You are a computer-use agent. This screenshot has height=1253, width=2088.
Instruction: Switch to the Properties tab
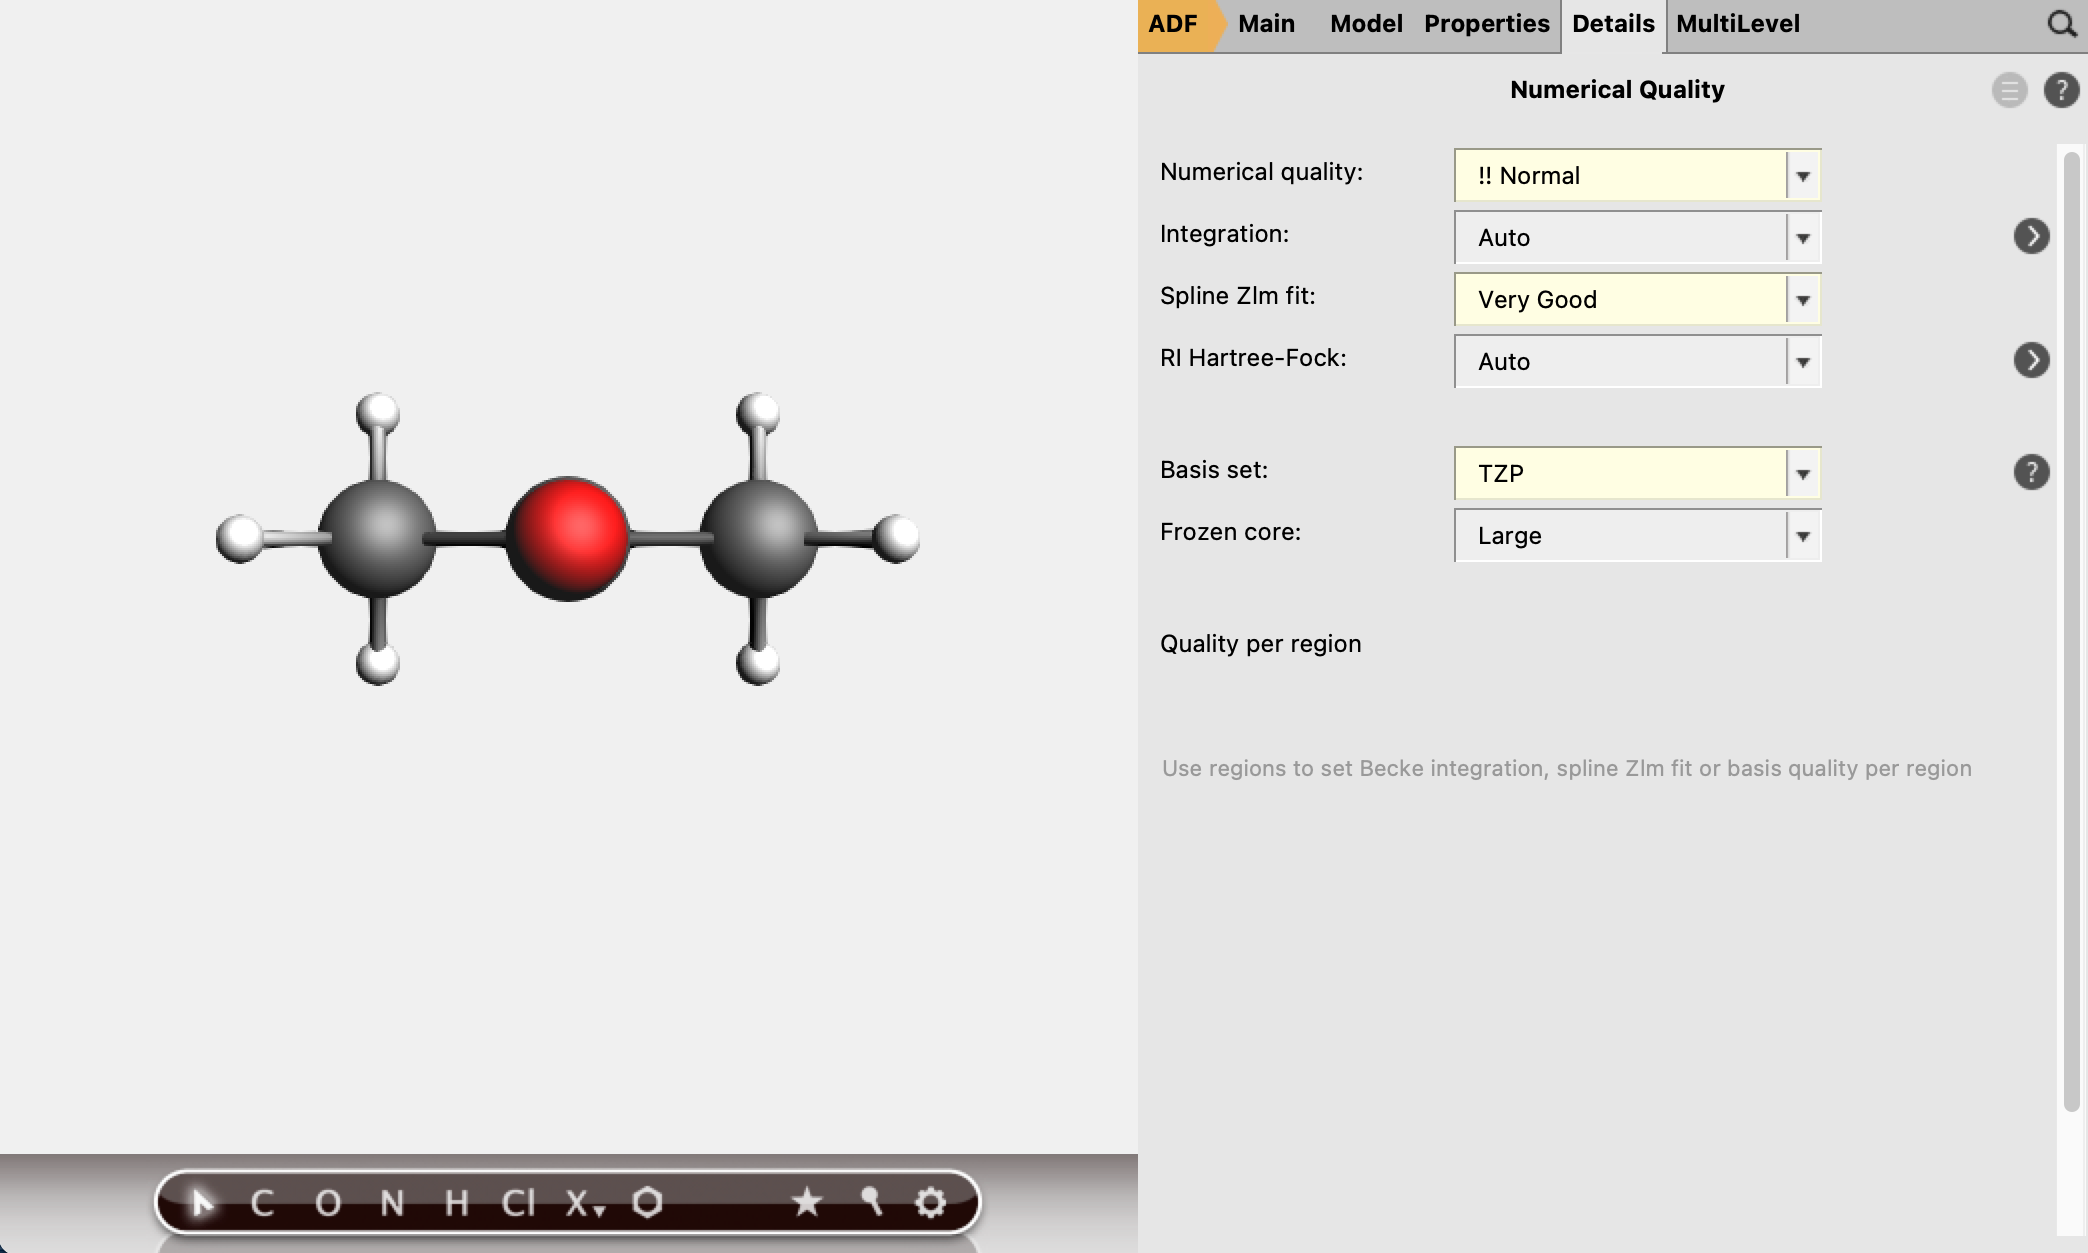[x=1486, y=24]
